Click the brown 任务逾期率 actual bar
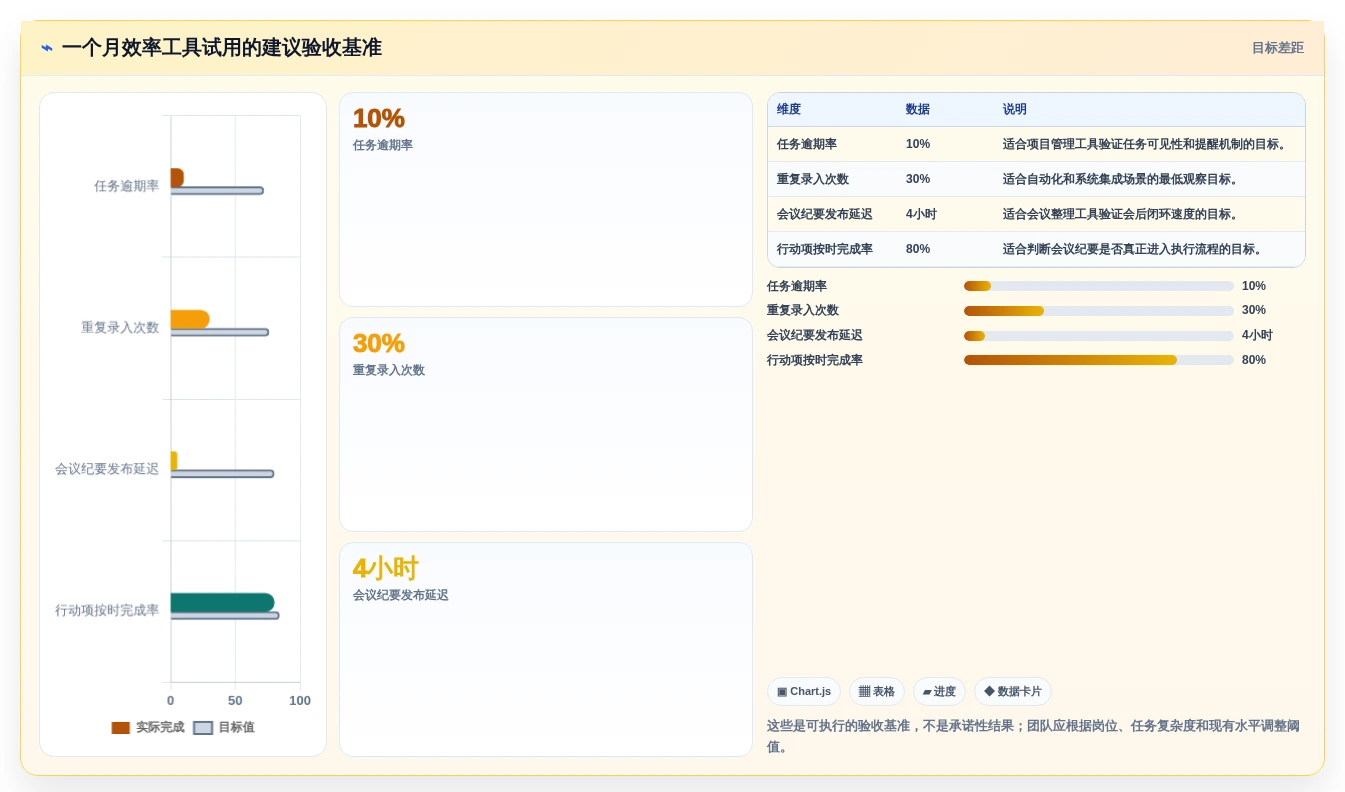Image resolution: width=1345 pixels, height=792 pixels. (x=177, y=178)
